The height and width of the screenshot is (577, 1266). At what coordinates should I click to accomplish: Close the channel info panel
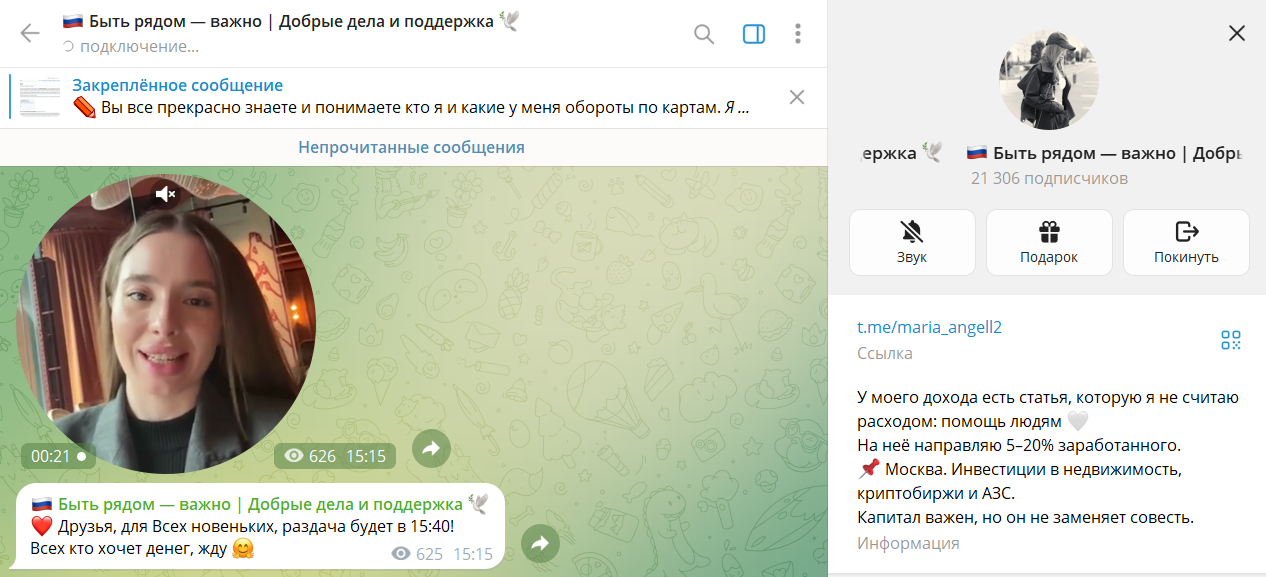[x=1237, y=33]
